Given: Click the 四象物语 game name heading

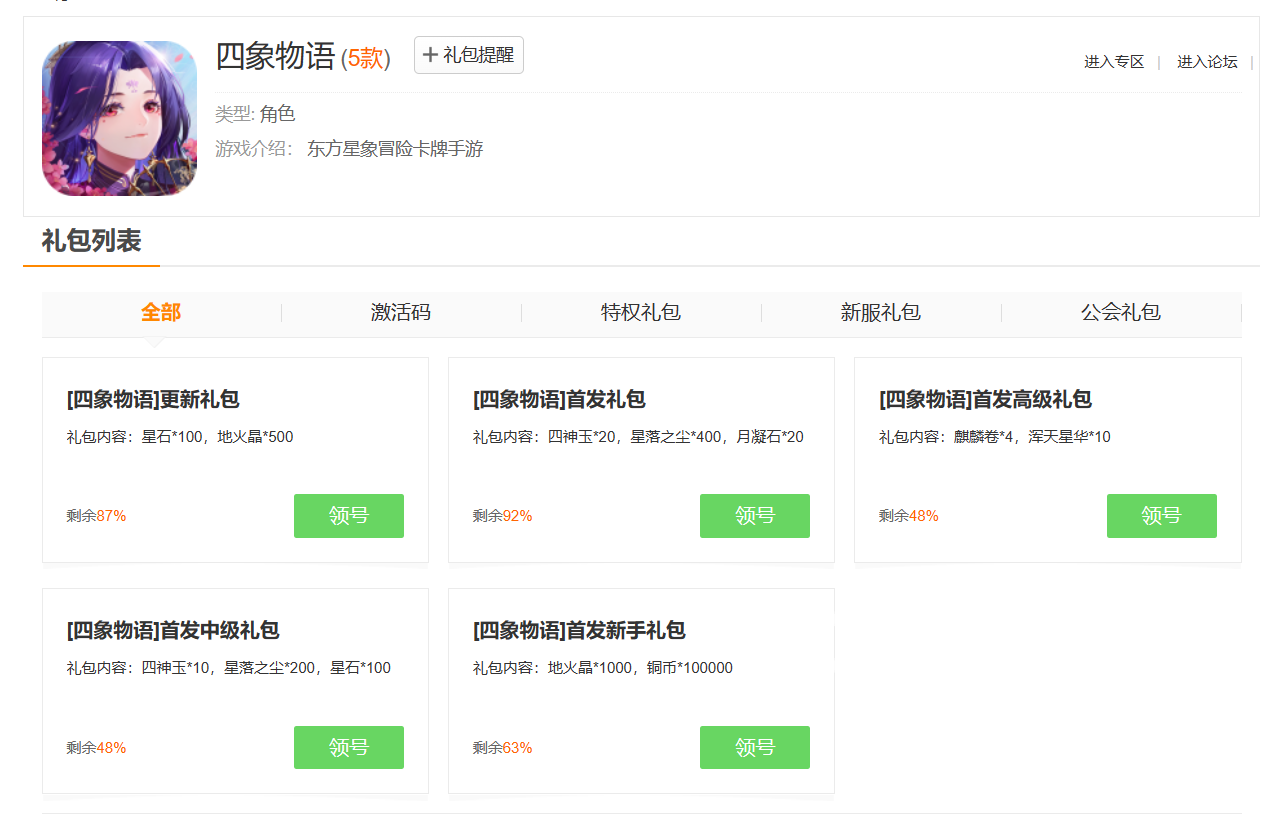Looking at the screenshot, I should 275,57.
